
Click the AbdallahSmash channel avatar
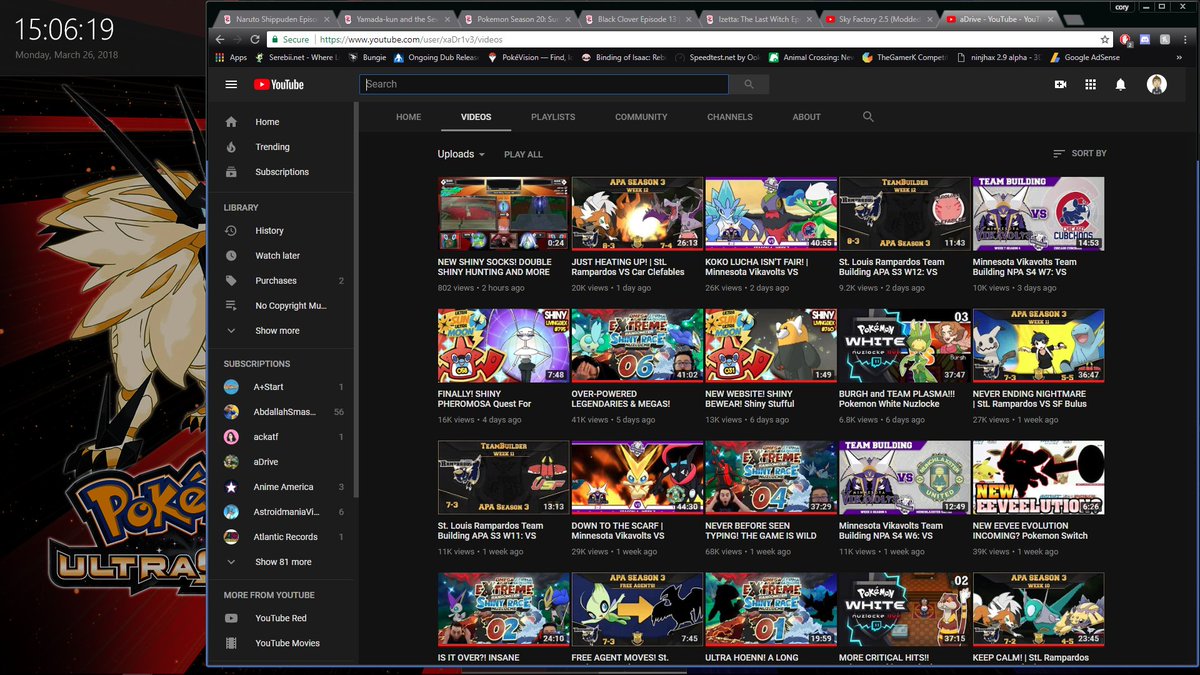click(x=231, y=412)
